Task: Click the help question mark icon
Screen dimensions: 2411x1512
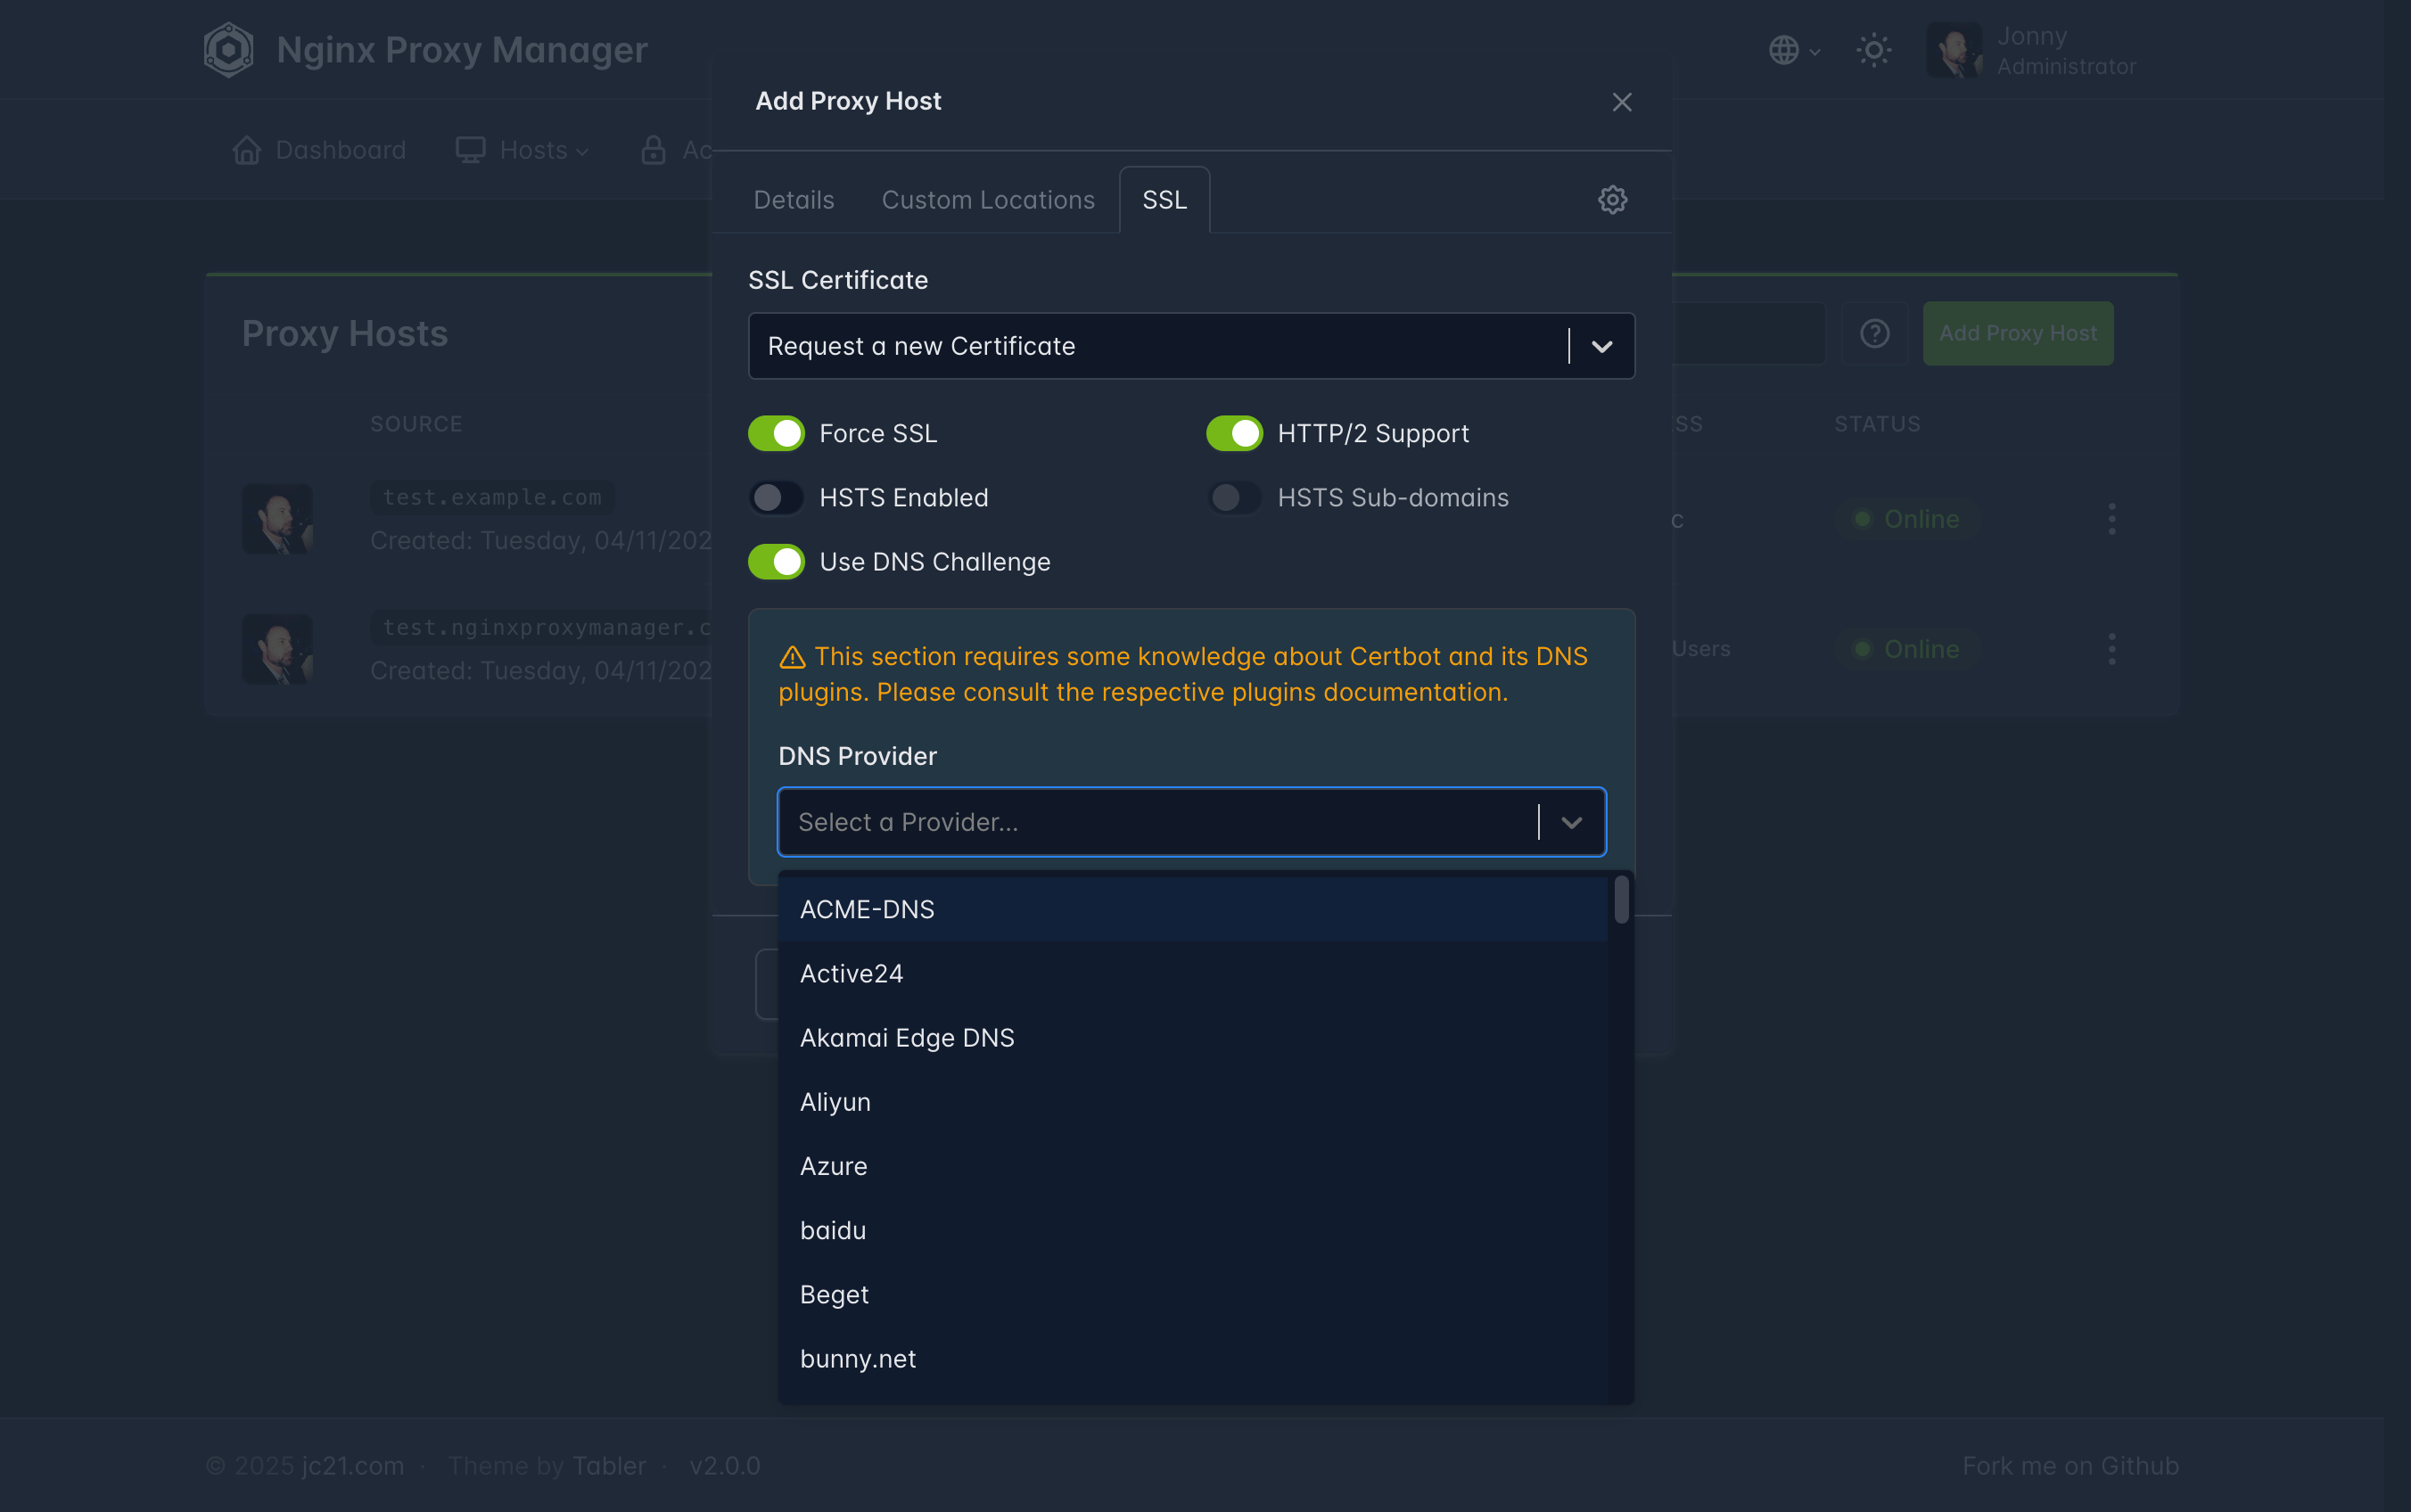Action: coord(1874,333)
